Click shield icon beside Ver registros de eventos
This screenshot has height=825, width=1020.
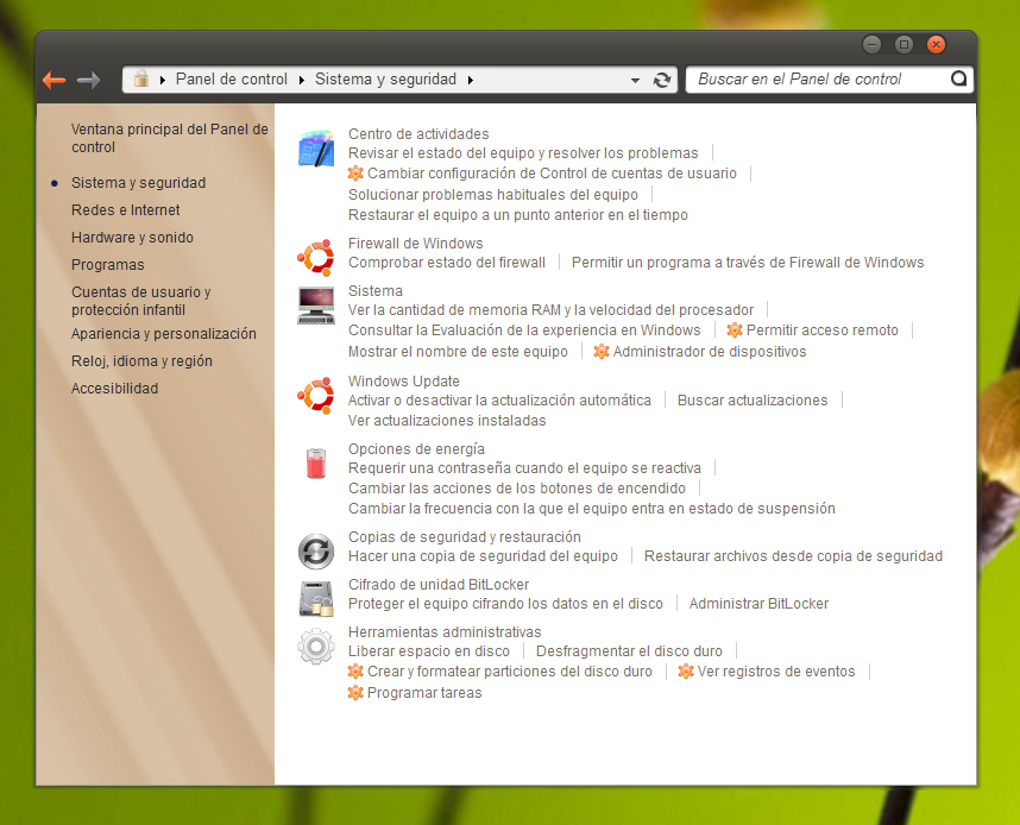(686, 671)
